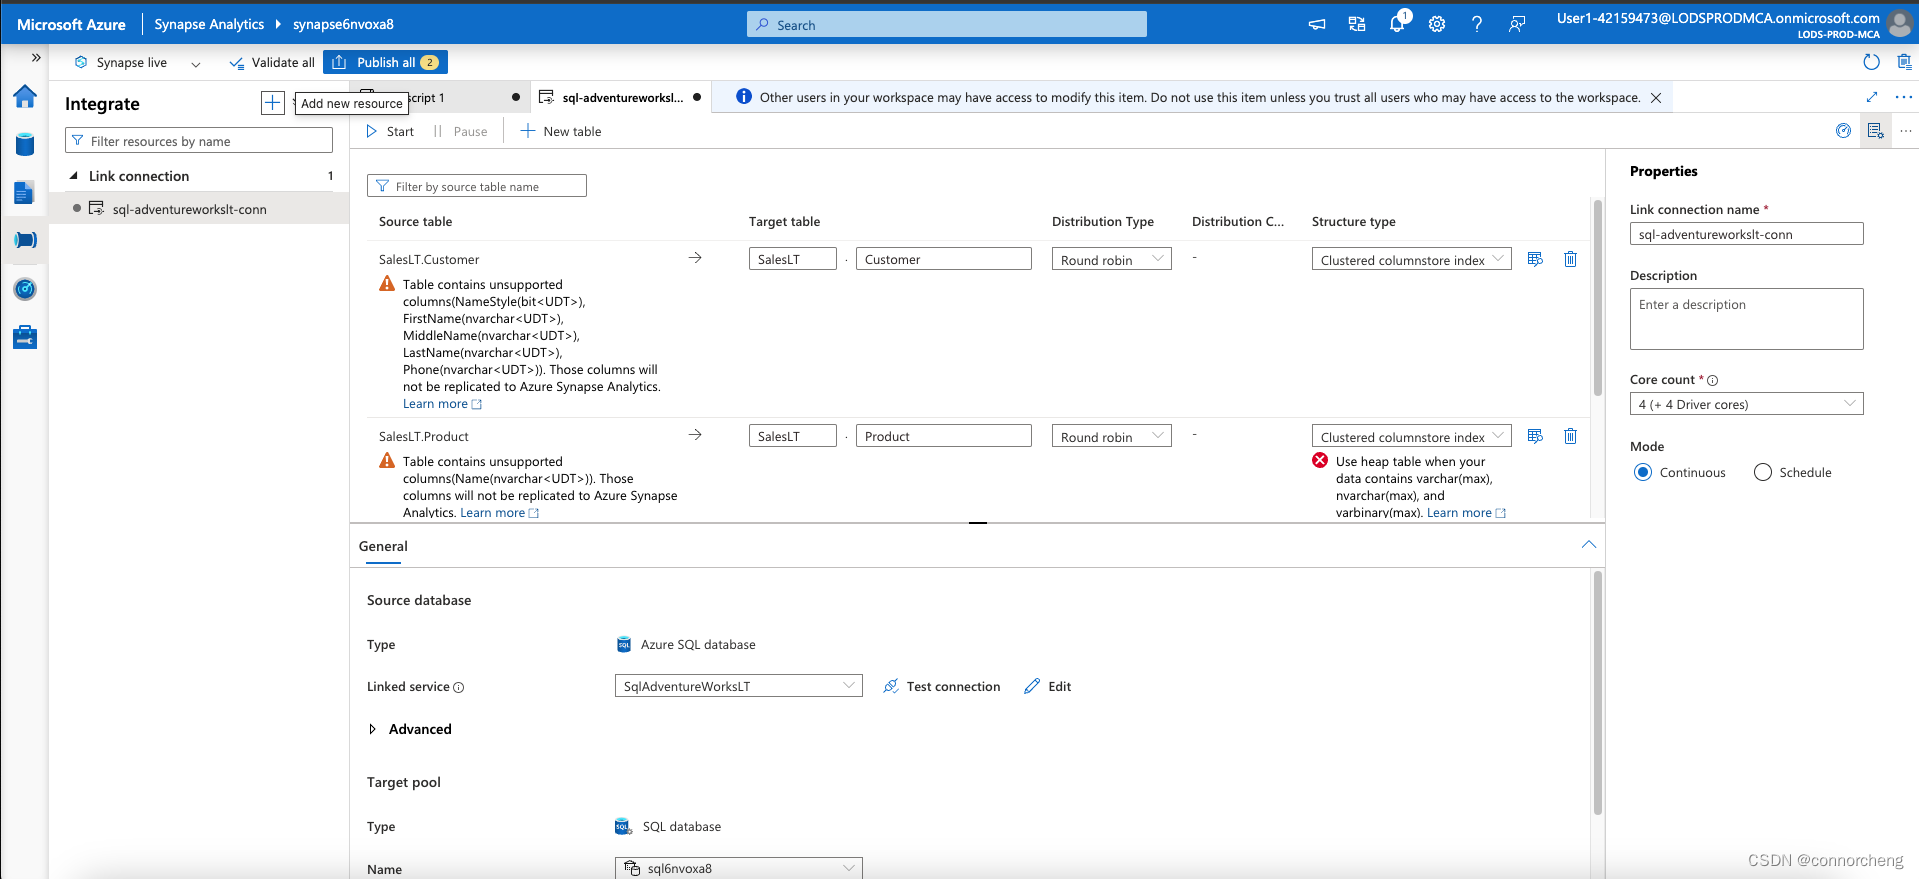Select Continuous mode radio button
The height and width of the screenshot is (879, 1919).
1642,472
